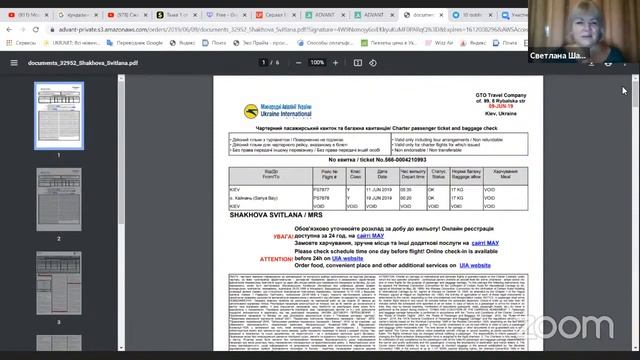This screenshot has height=360, width=640.
Task: Open the UKRAINT bookmark
Action: tap(72, 42)
